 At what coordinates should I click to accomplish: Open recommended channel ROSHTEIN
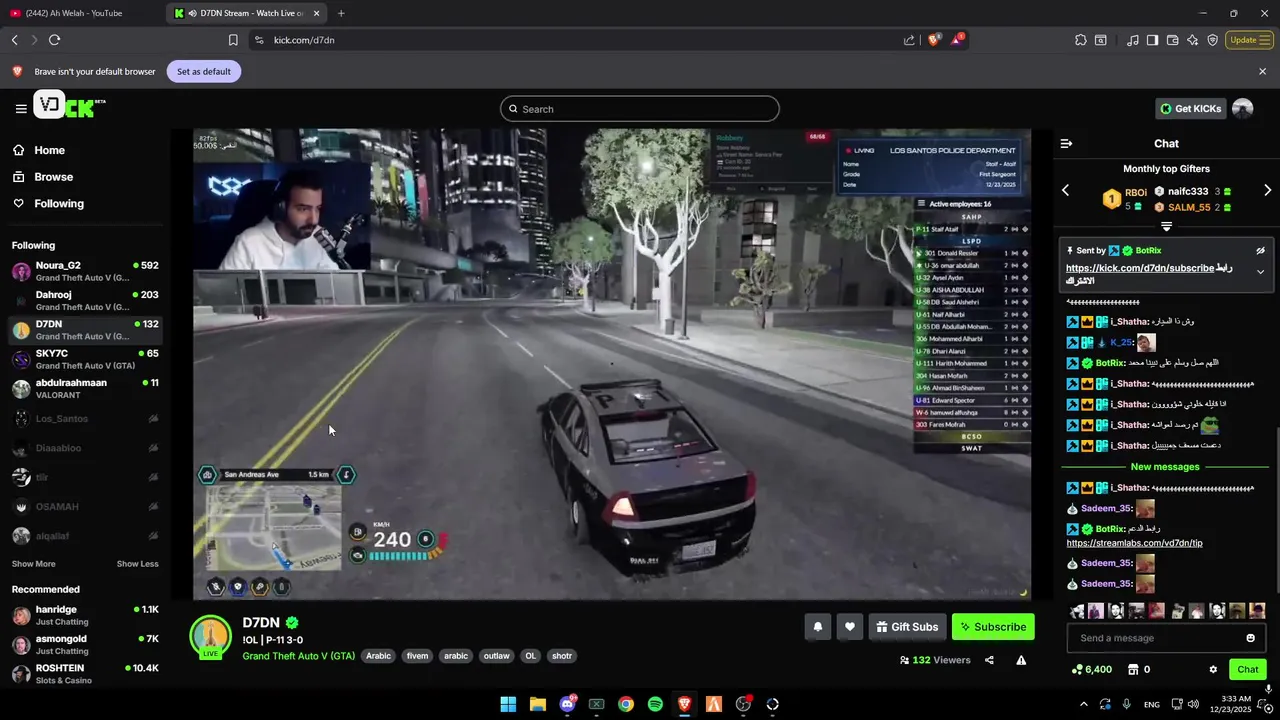85,674
